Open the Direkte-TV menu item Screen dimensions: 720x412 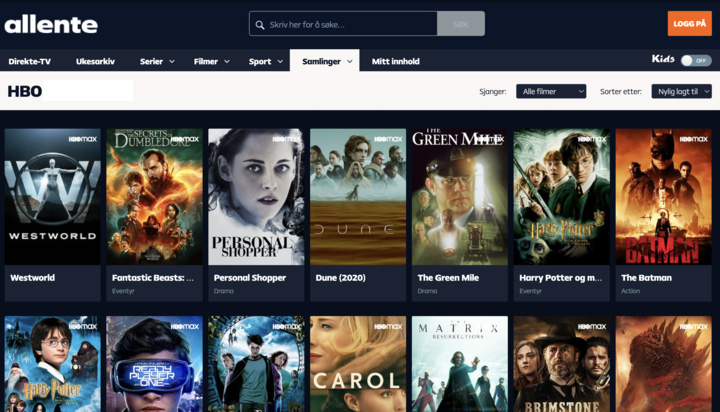point(29,61)
